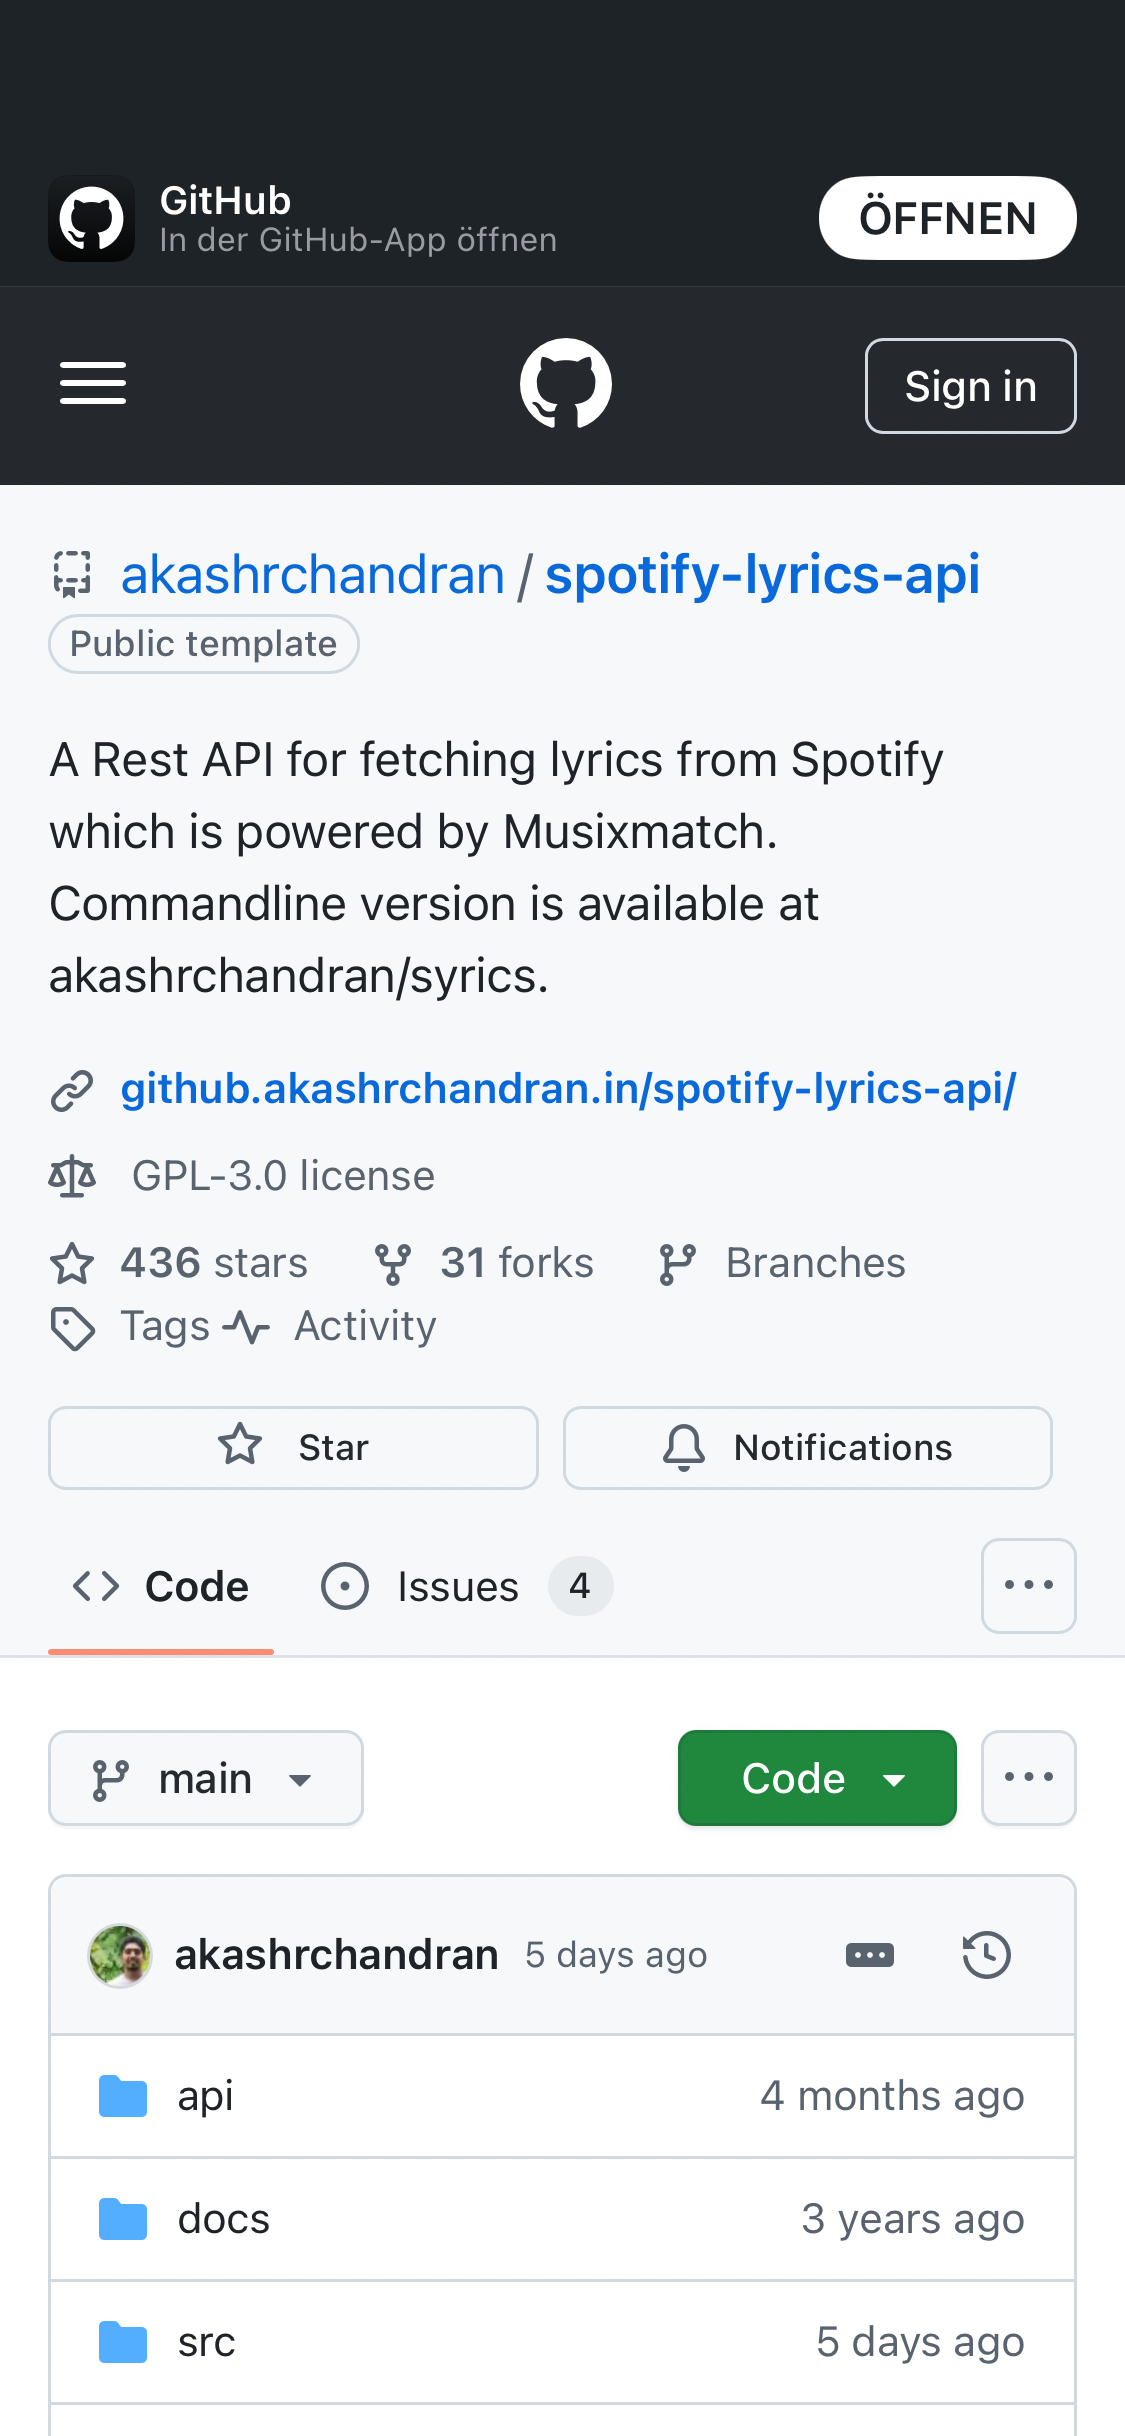Click akashrchandran's avatar thumbnail

click(120, 1955)
